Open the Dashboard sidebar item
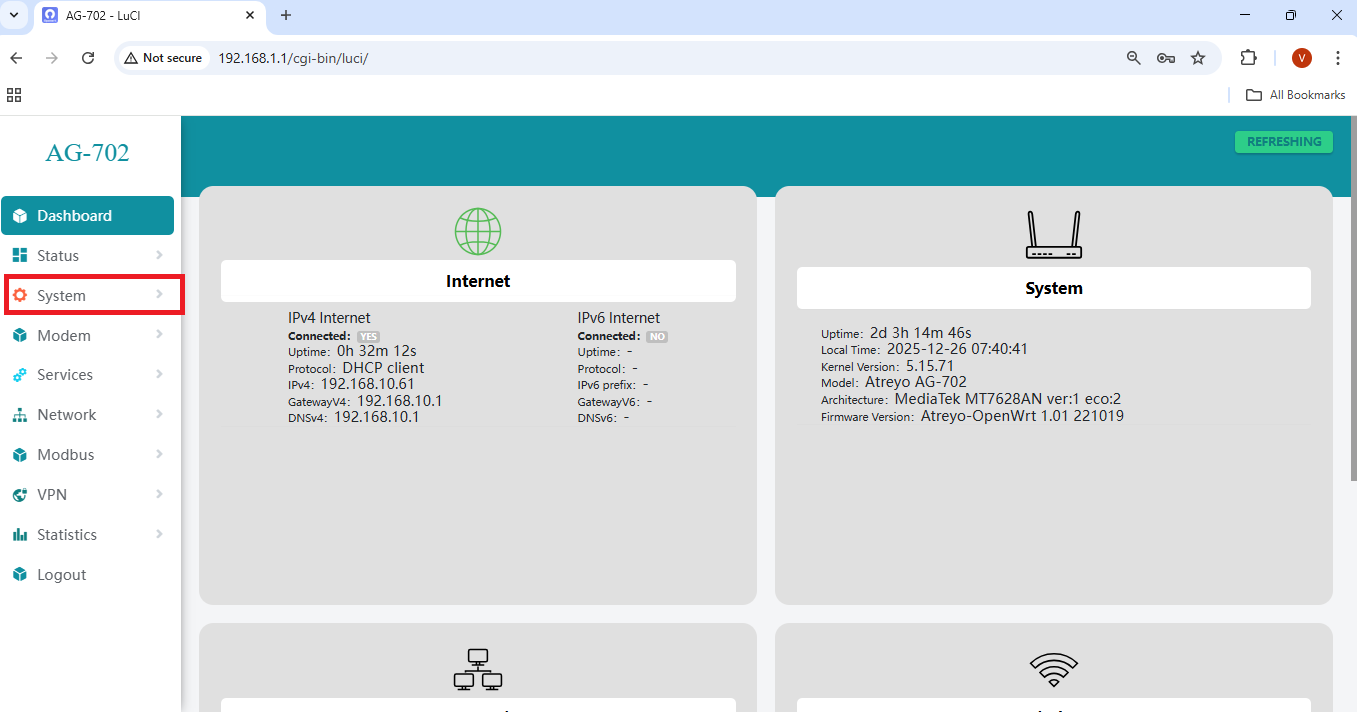This screenshot has width=1357, height=712. coord(88,216)
